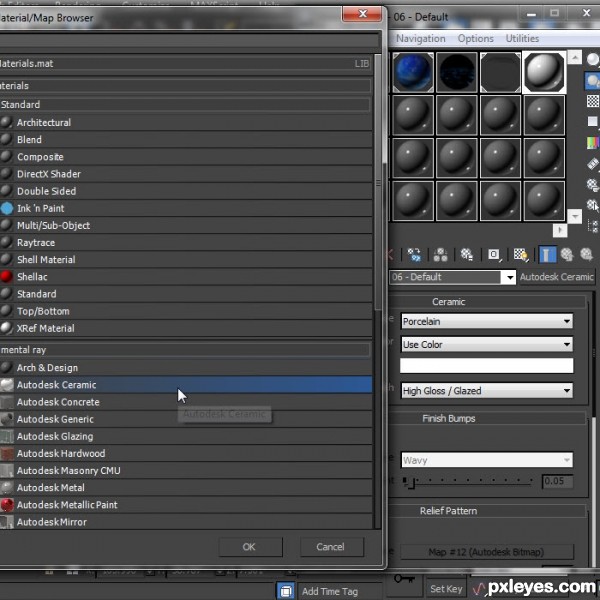The width and height of the screenshot is (600, 600).
Task: Click the sample slots scroll right arrow
Action: 560,230
